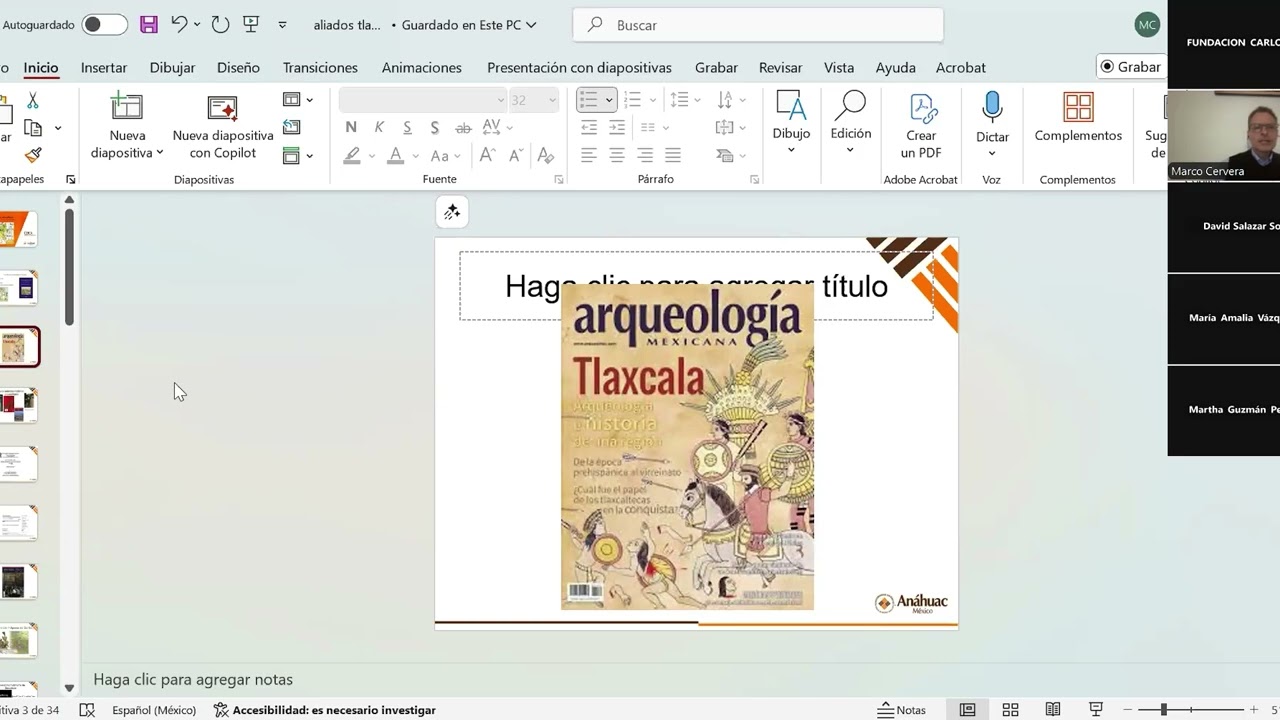
Task: Click the Undo arrow icon
Action: point(179,24)
